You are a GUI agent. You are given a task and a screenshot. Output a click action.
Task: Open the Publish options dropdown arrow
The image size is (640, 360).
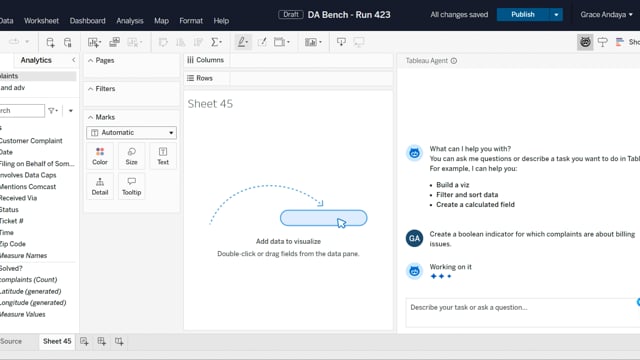pyautogui.click(x=556, y=15)
